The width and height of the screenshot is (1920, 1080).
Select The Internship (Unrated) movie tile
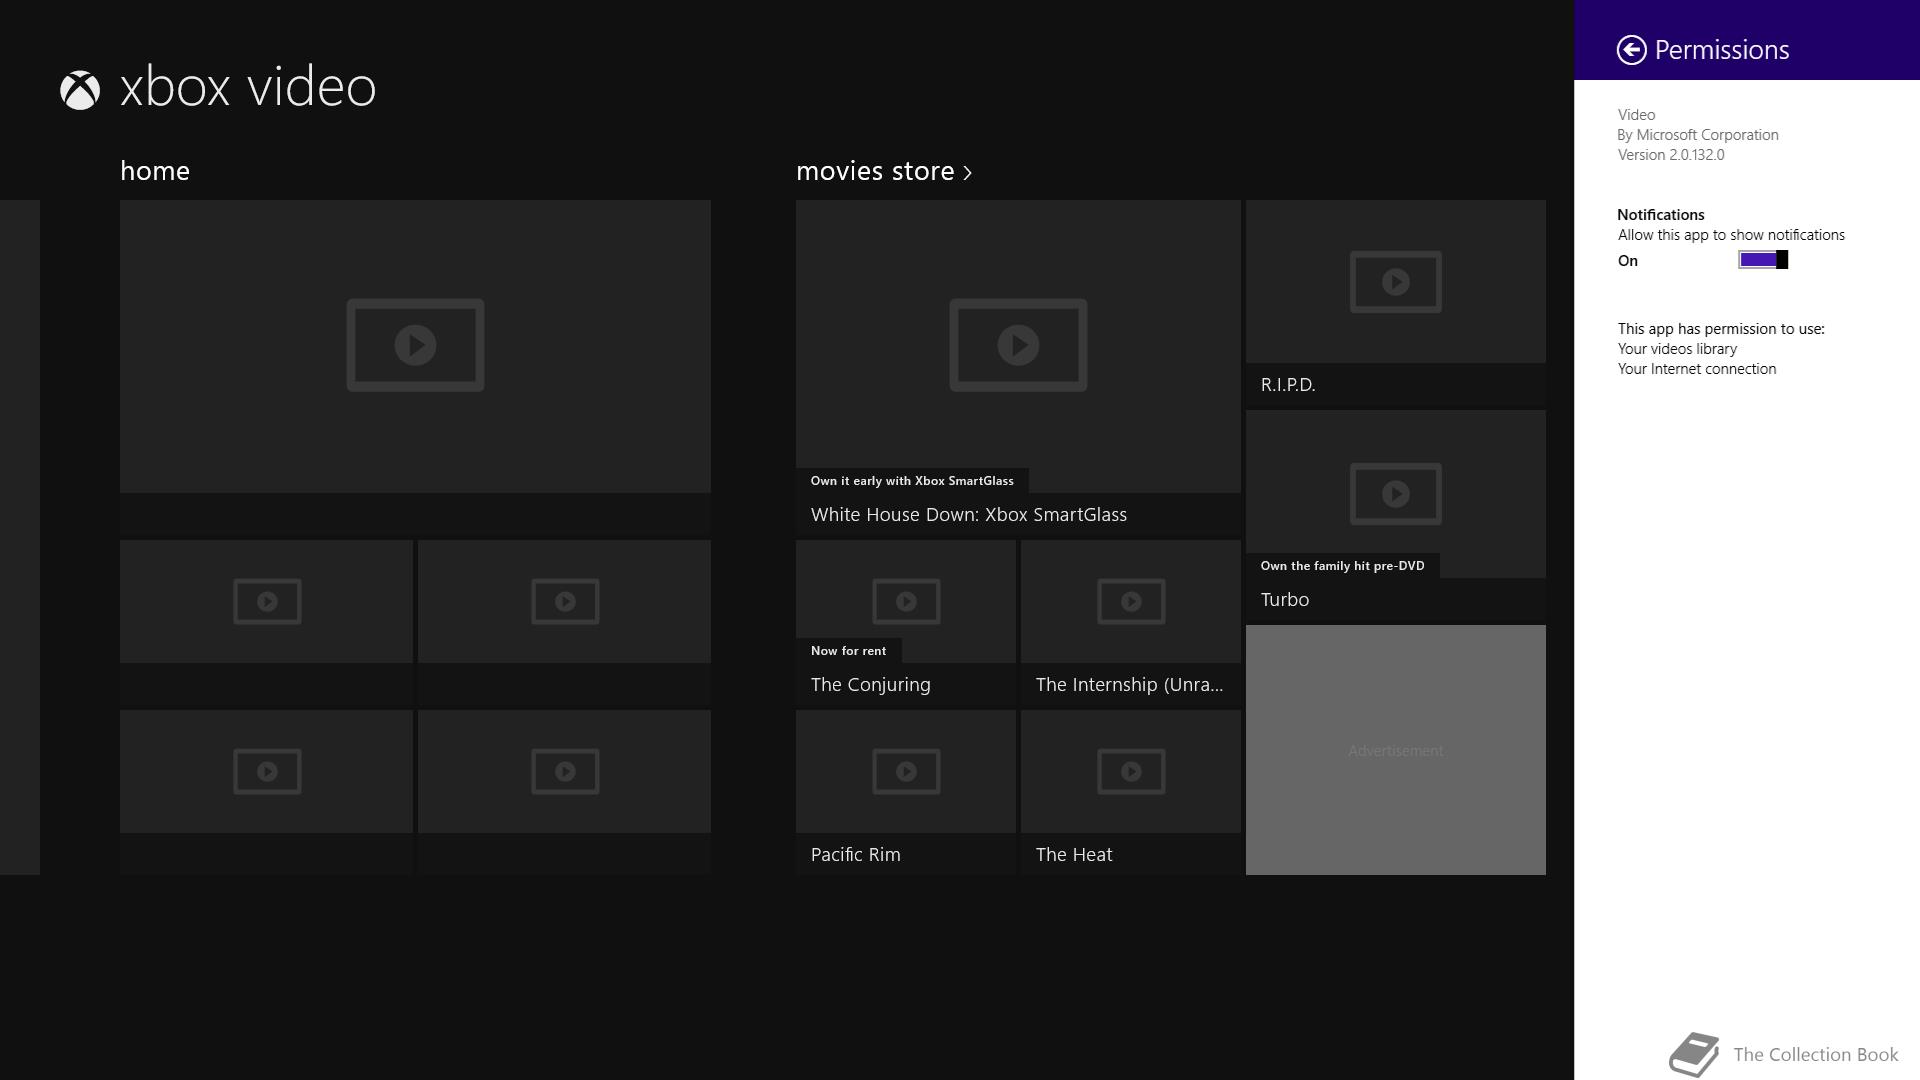[x=1131, y=623]
